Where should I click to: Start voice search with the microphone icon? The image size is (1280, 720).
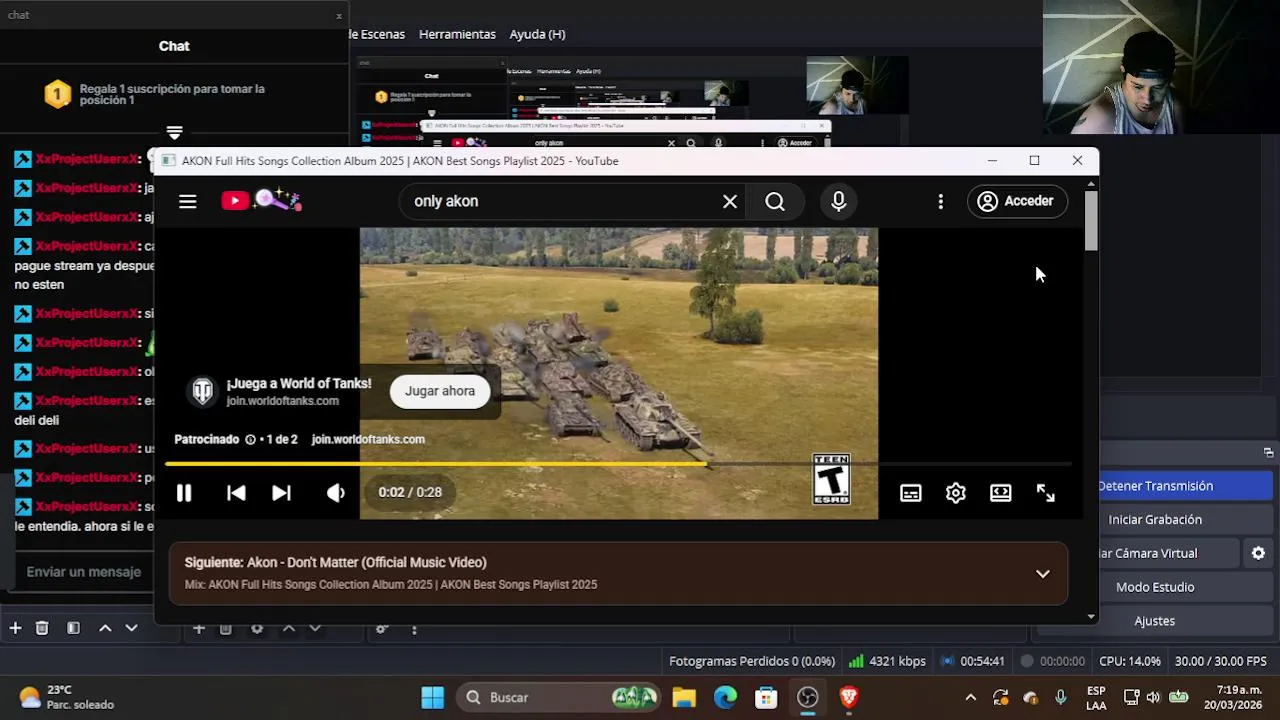(839, 201)
